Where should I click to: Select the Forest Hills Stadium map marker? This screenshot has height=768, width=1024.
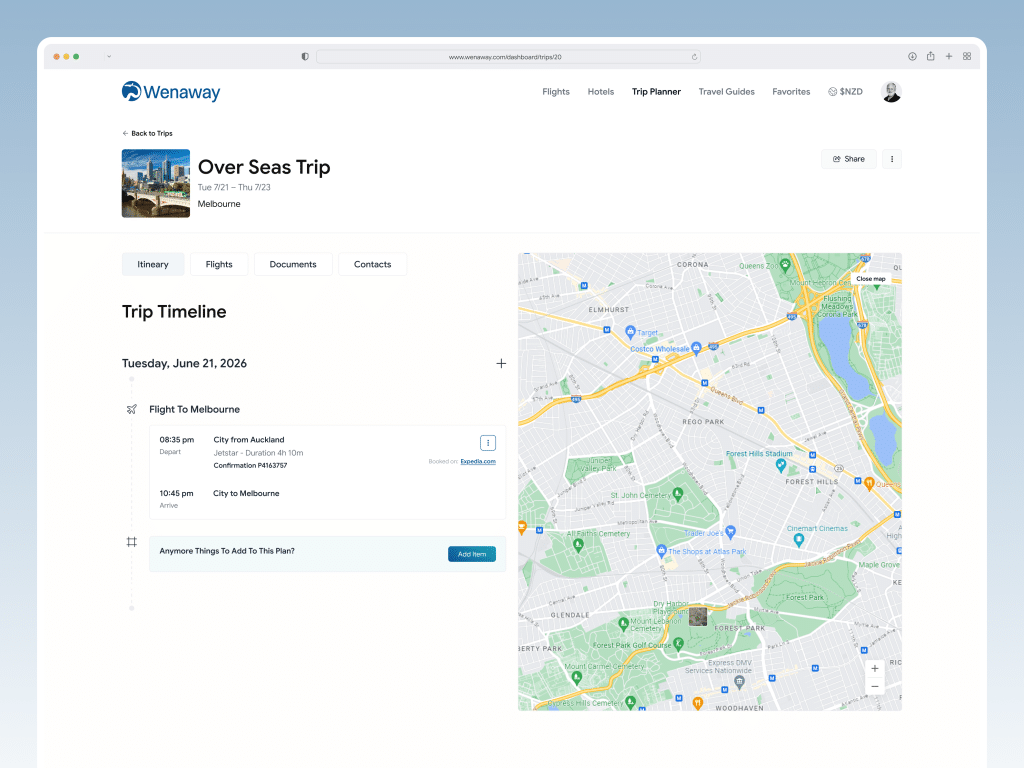780,465
